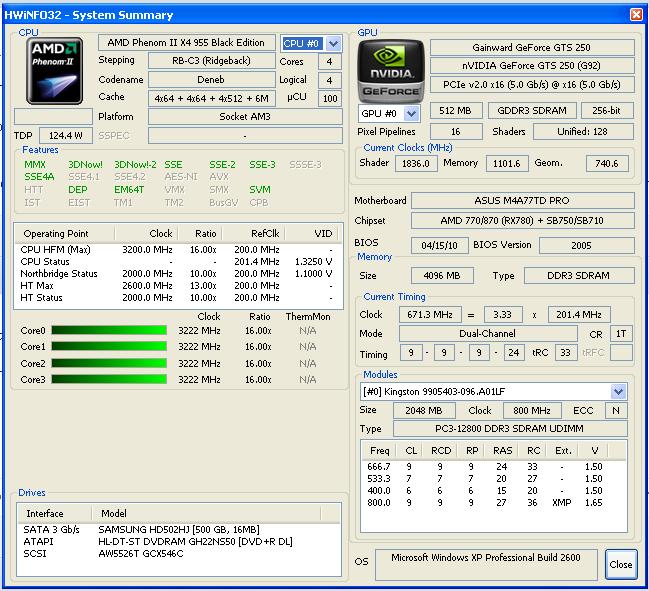Click the VID column header
The height and width of the screenshot is (591, 649).
312,234
